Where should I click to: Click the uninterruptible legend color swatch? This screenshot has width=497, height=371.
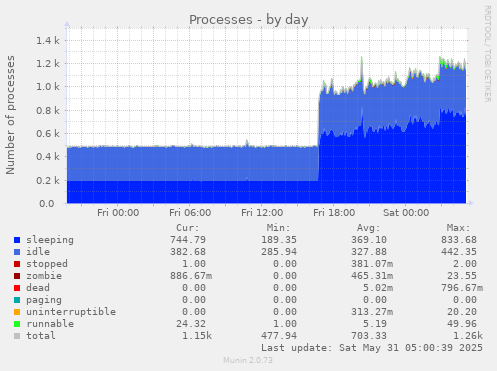click(x=17, y=312)
